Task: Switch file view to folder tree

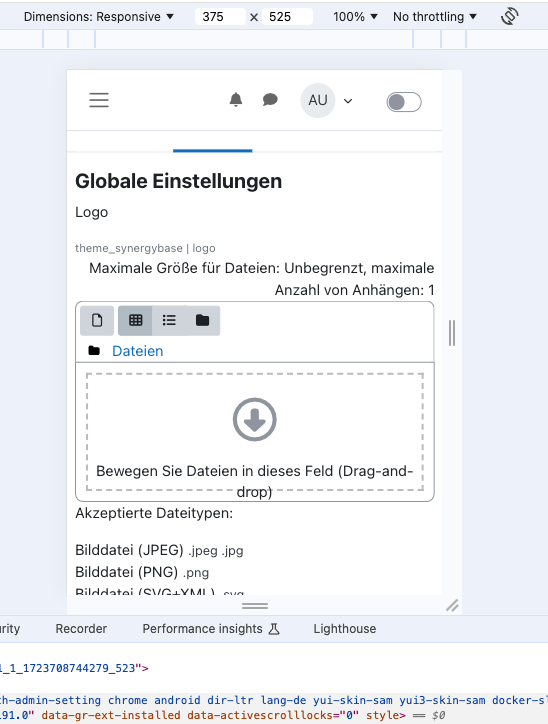Action: point(203,320)
